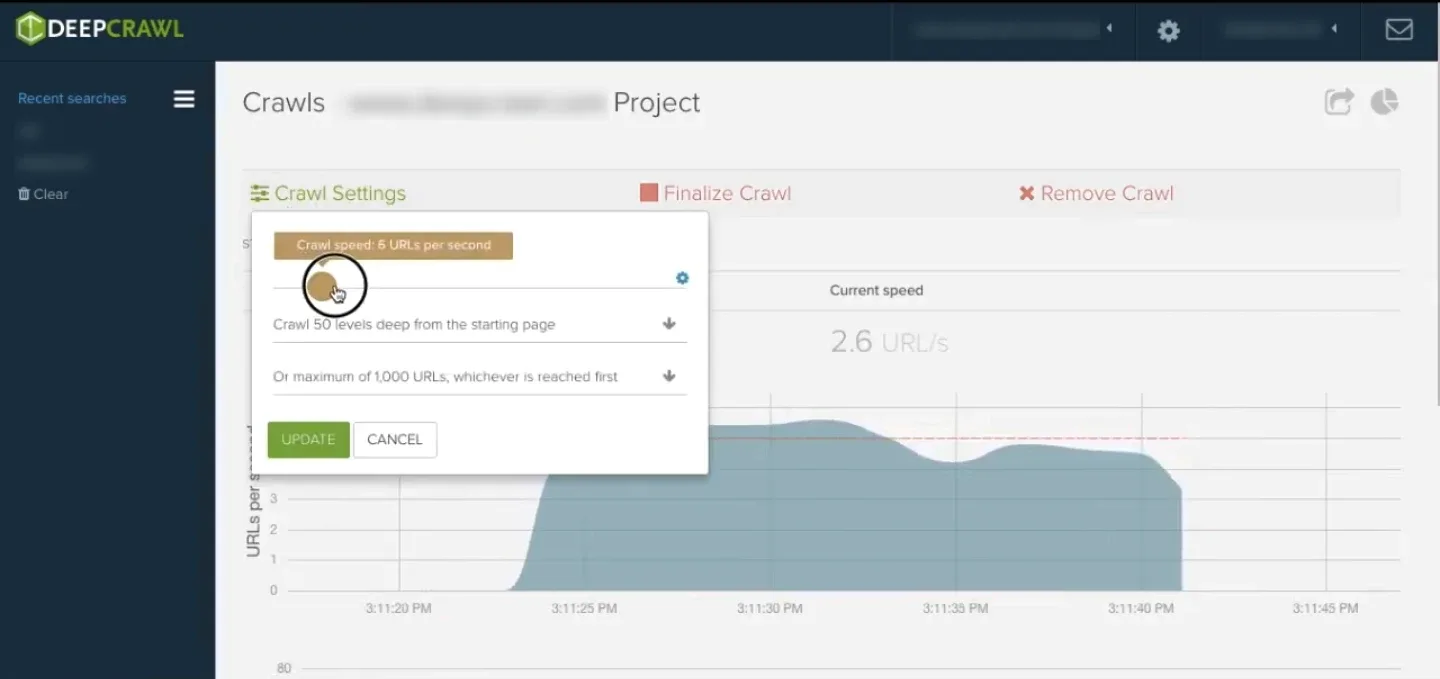The image size is (1440, 679).
Task: Click the 3:11:35 PM axis label
Action: 955,608
